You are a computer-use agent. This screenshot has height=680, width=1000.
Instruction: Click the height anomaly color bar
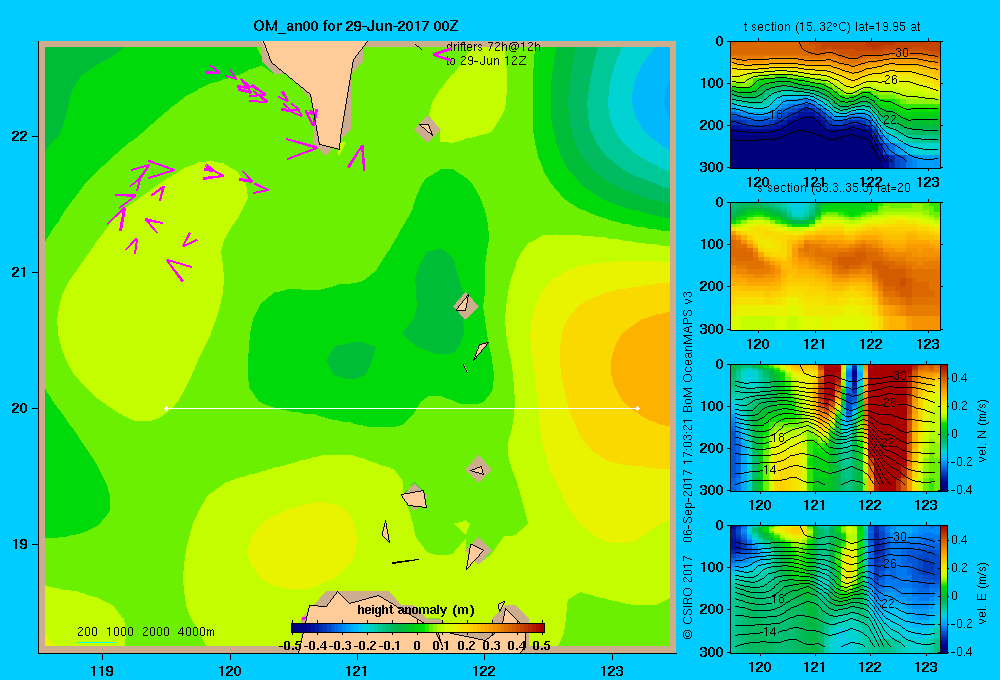point(418,628)
